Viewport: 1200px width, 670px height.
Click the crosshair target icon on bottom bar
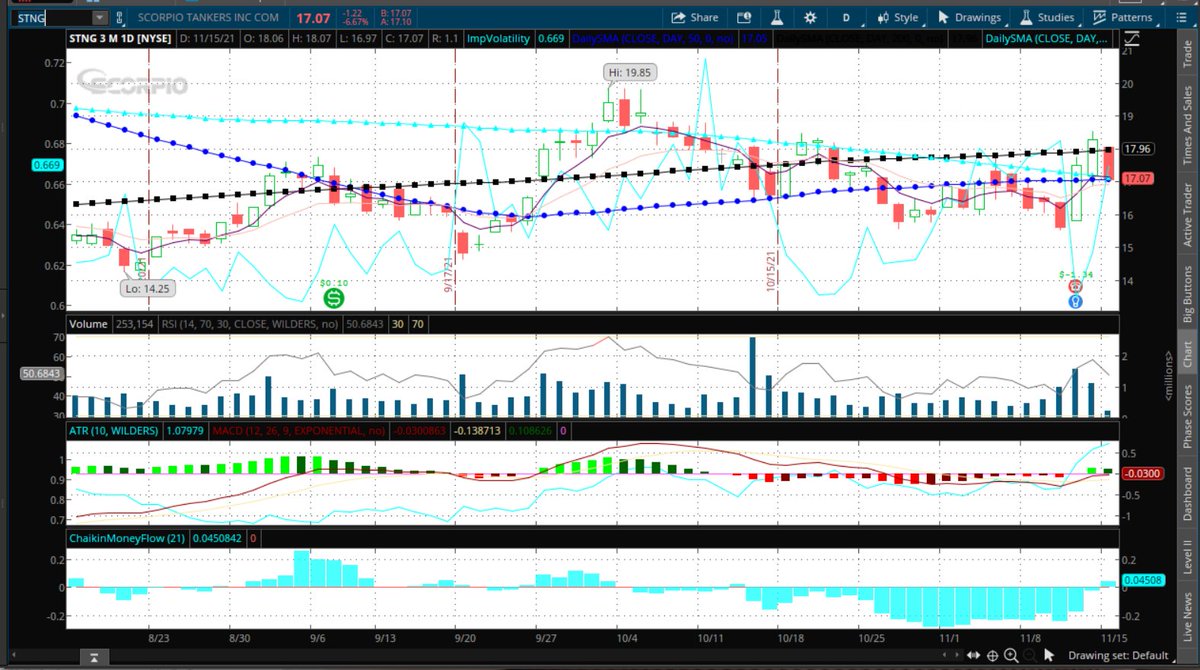pos(992,656)
